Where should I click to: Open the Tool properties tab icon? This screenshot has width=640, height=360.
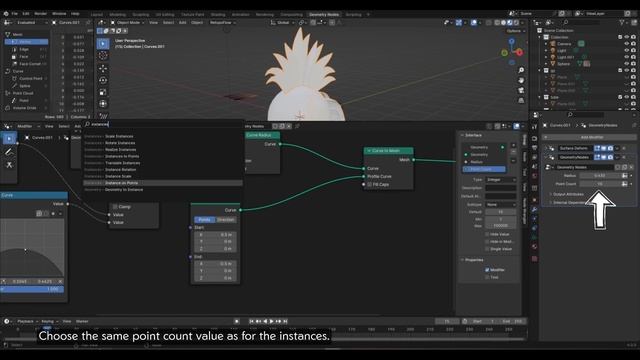point(534,127)
